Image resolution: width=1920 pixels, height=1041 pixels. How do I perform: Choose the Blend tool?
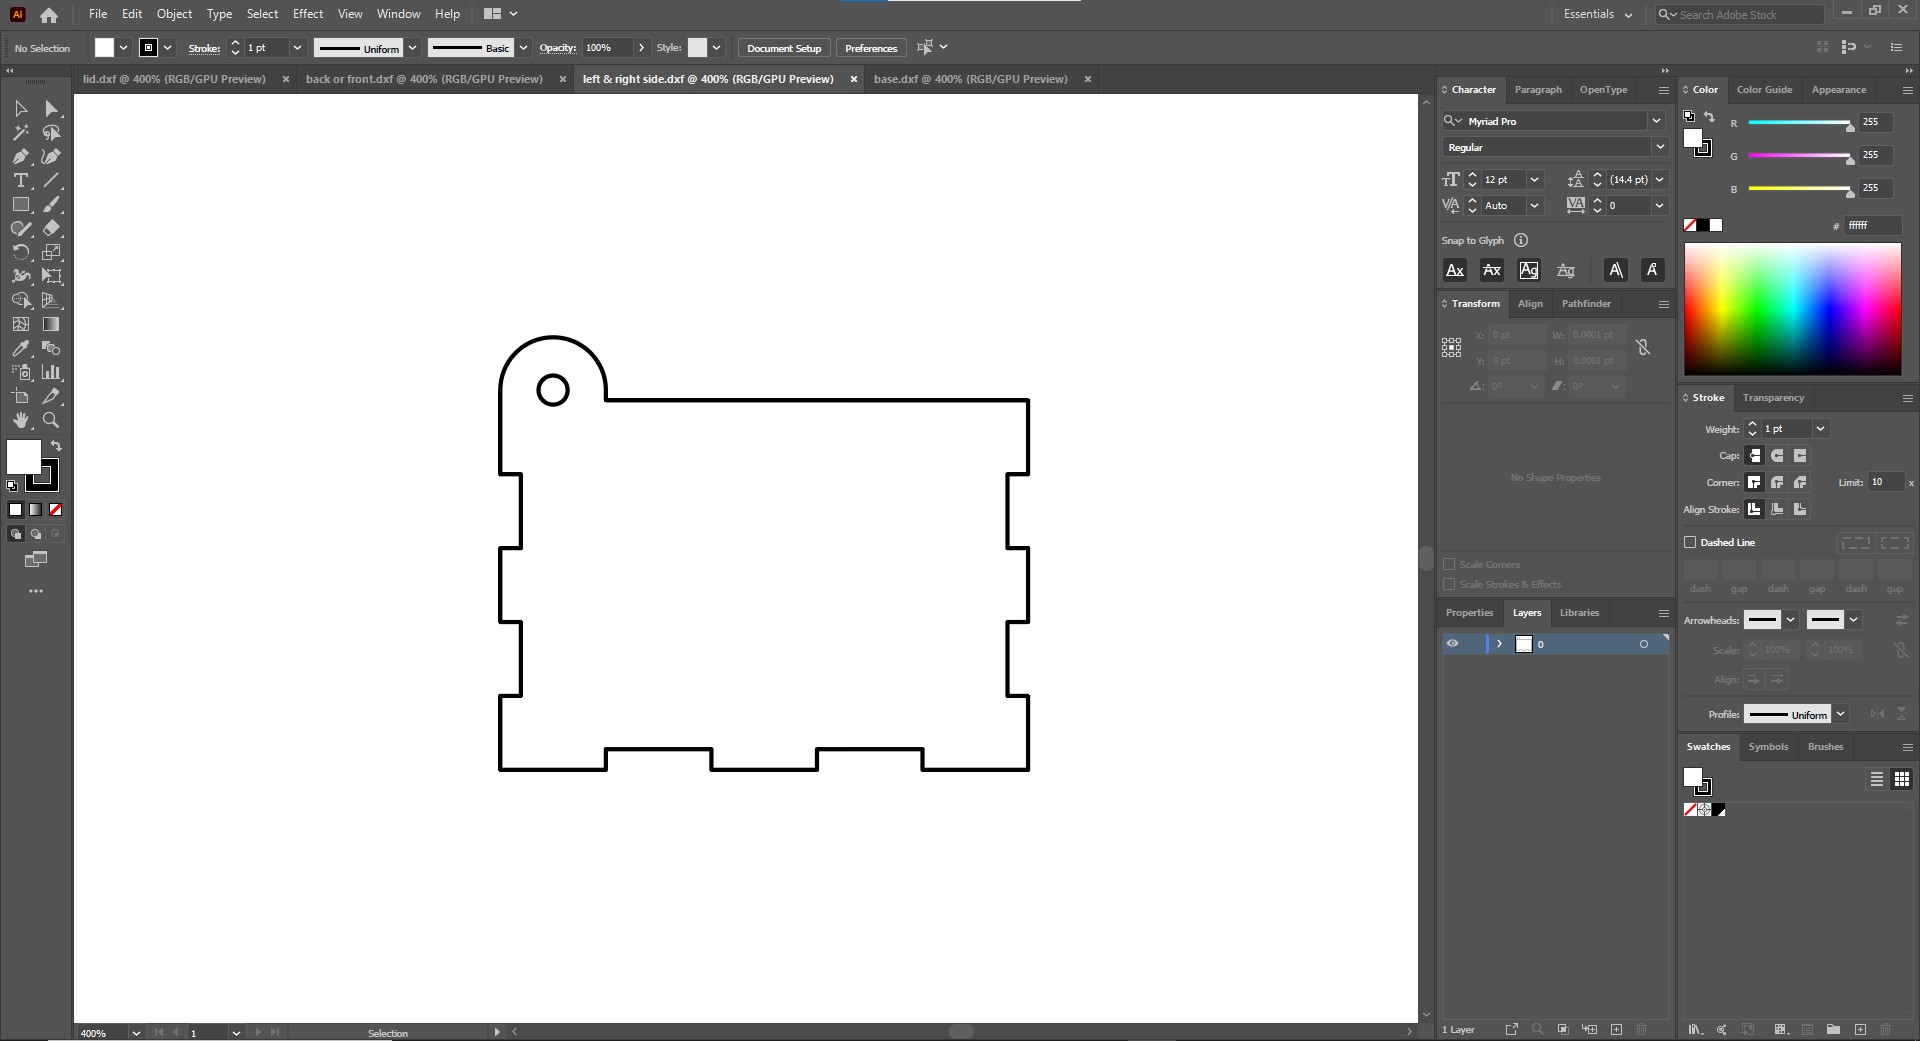(x=52, y=348)
